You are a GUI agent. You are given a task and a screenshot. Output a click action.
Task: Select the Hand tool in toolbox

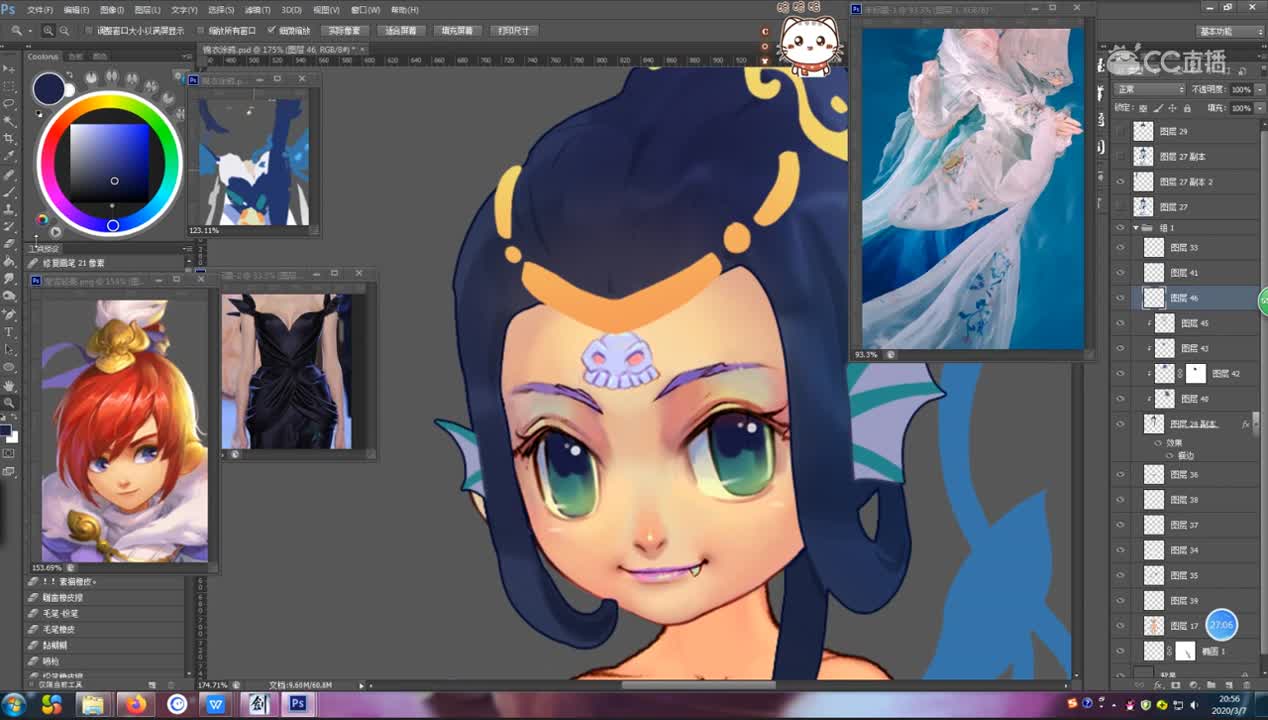click(9, 385)
